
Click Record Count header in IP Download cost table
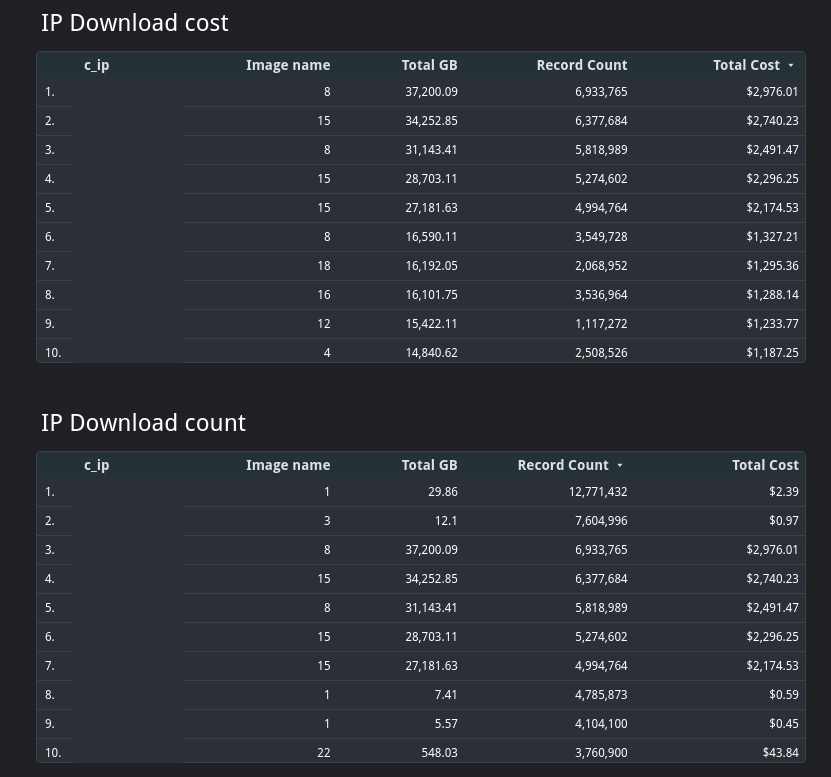pyautogui.click(x=581, y=65)
